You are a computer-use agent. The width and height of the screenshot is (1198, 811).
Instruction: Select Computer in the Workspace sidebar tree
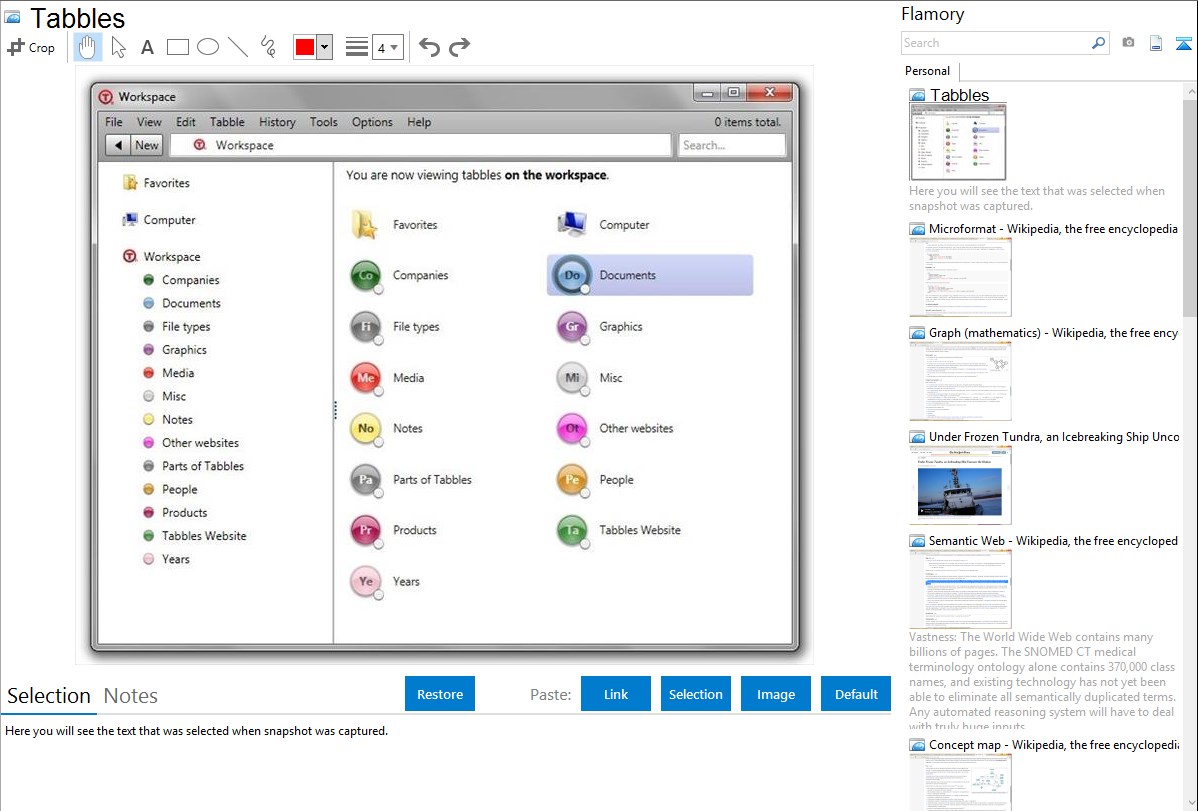[x=159, y=220]
